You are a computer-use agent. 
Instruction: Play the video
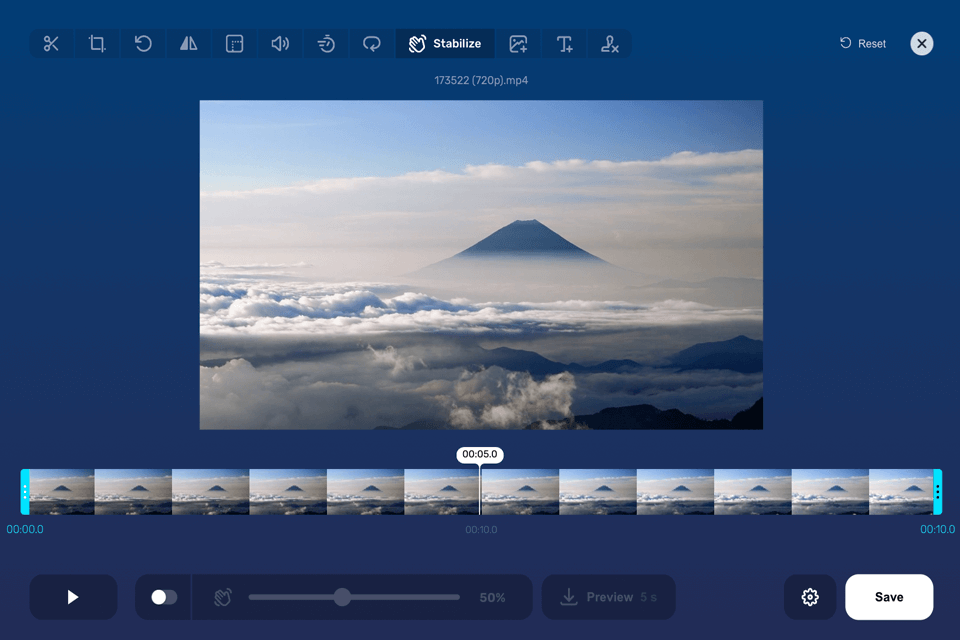click(x=73, y=597)
